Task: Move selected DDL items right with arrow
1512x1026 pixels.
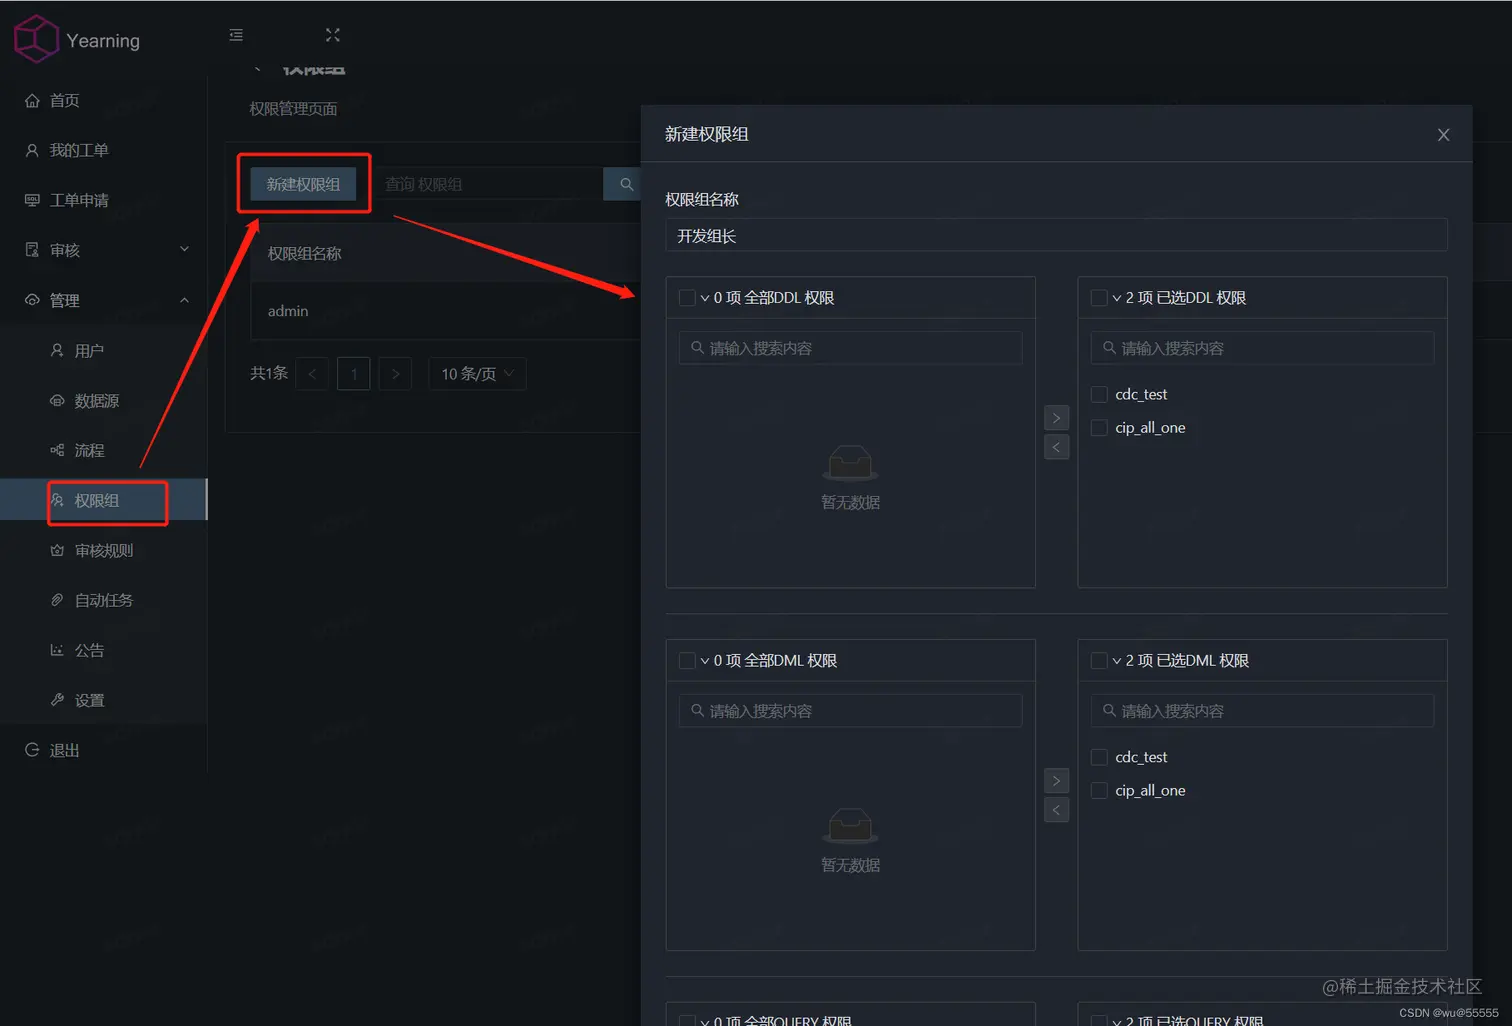Action: pyautogui.click(x=1057, y=418)
